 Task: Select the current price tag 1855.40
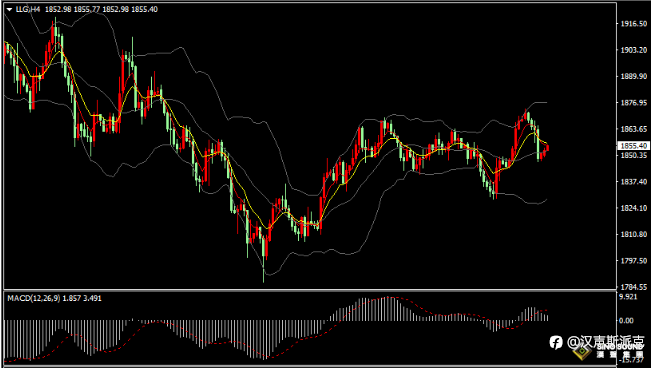click(633, 145)
